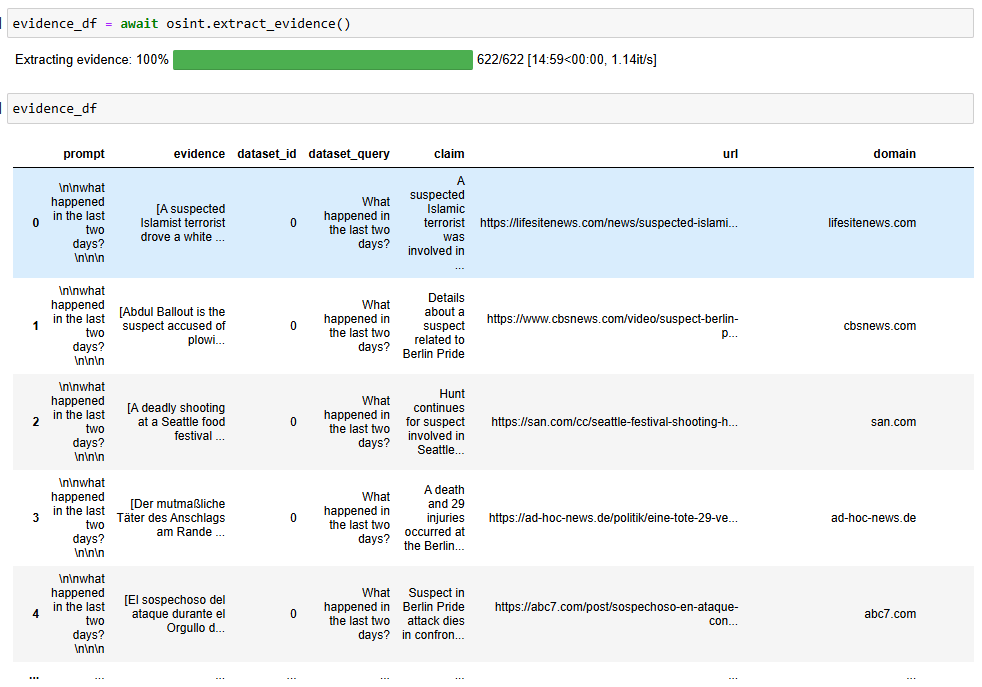Click the 'evidence' column header

199,154
